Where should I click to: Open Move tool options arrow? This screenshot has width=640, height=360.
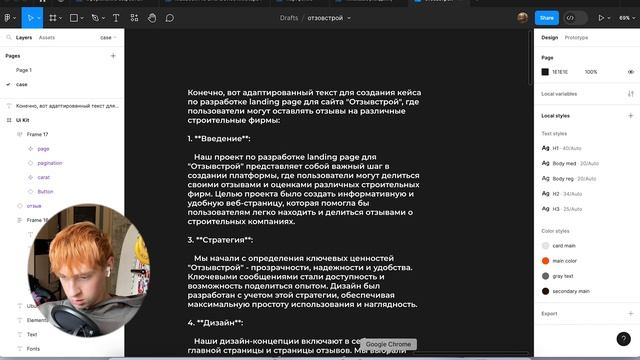(x=39, y=18)
